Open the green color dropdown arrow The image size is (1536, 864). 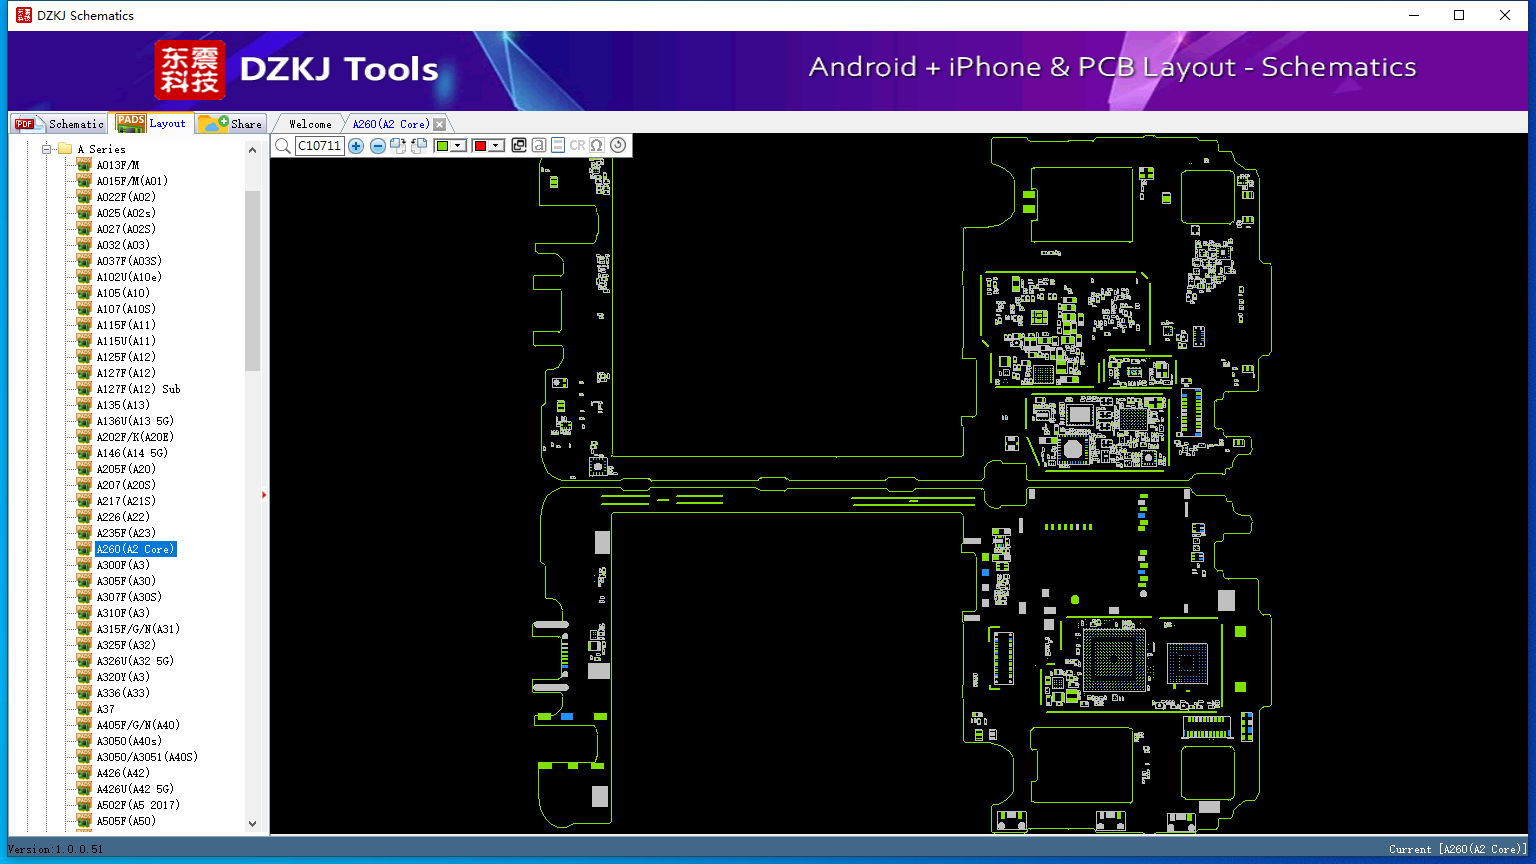[x=458, y=146]
